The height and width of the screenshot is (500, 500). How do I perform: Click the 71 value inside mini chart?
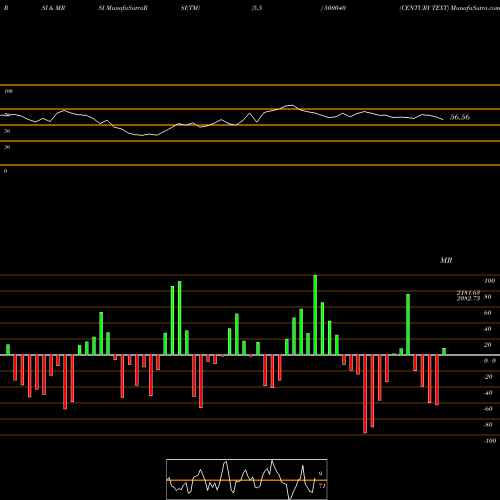coord(322,486)
